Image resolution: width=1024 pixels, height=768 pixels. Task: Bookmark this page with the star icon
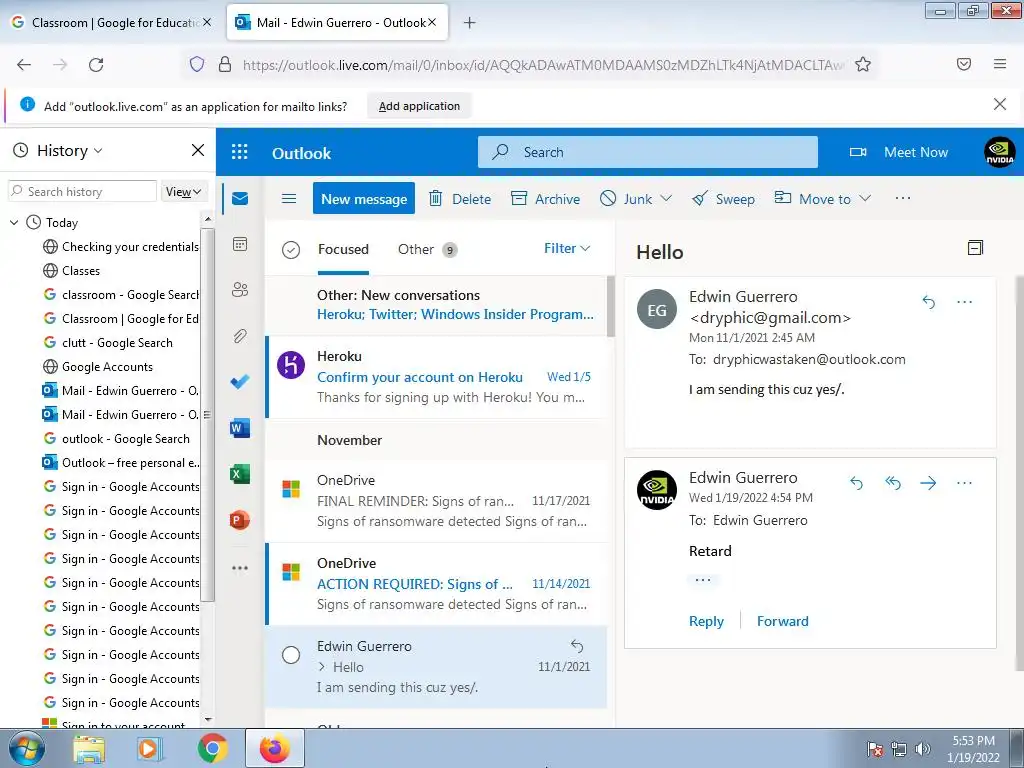pos(863,64)
